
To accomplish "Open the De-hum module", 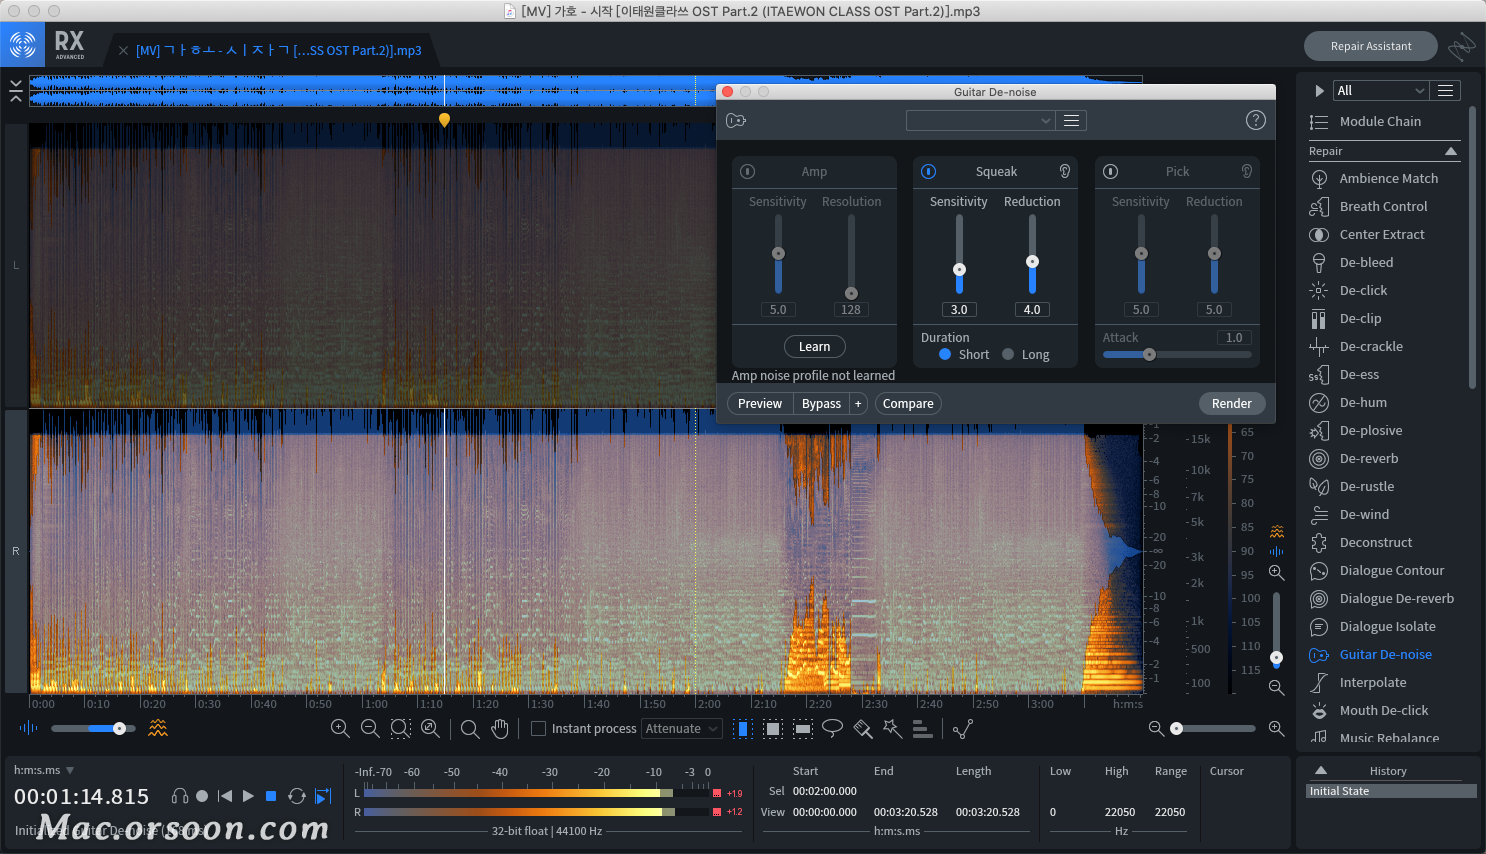I will click(x=1363, y=402).
